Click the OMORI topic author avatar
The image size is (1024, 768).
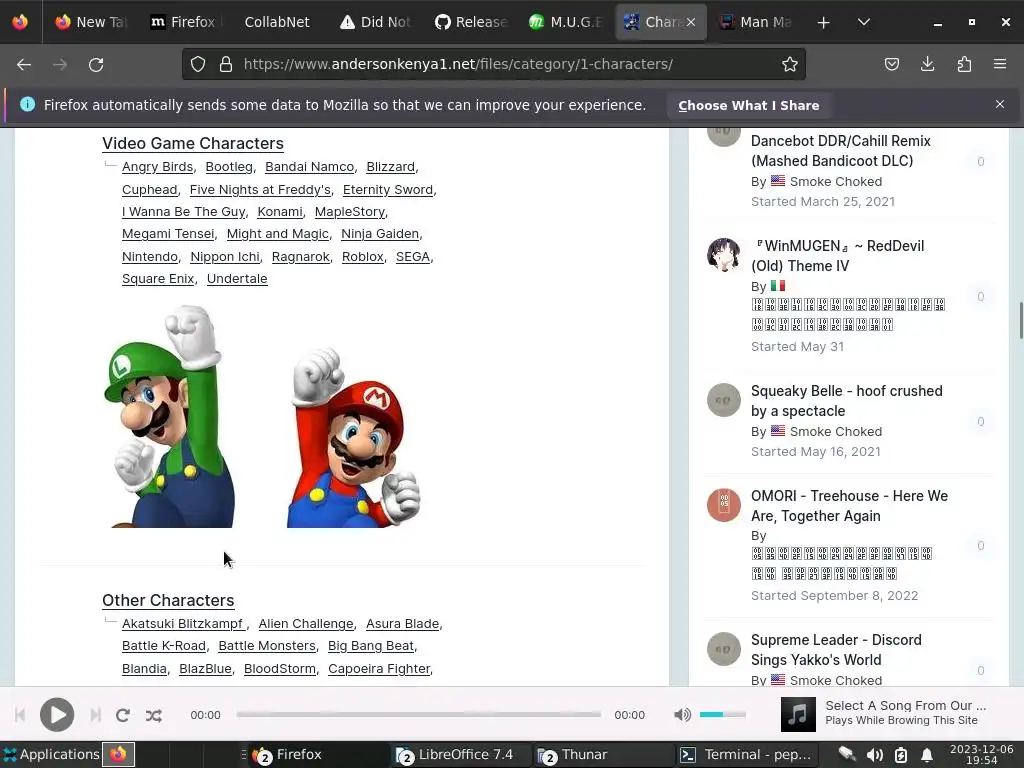(724, 505)
